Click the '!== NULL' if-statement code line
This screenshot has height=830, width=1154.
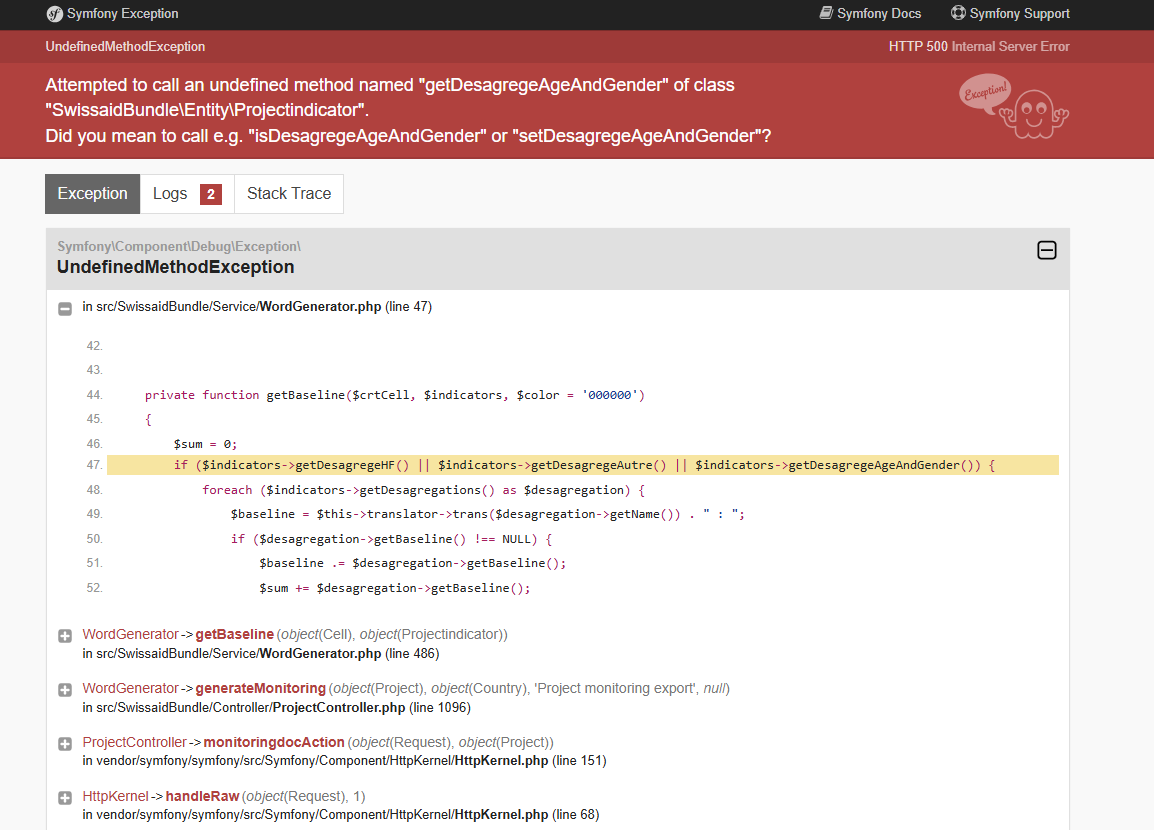pyautogui.click(x=391, y=539)
